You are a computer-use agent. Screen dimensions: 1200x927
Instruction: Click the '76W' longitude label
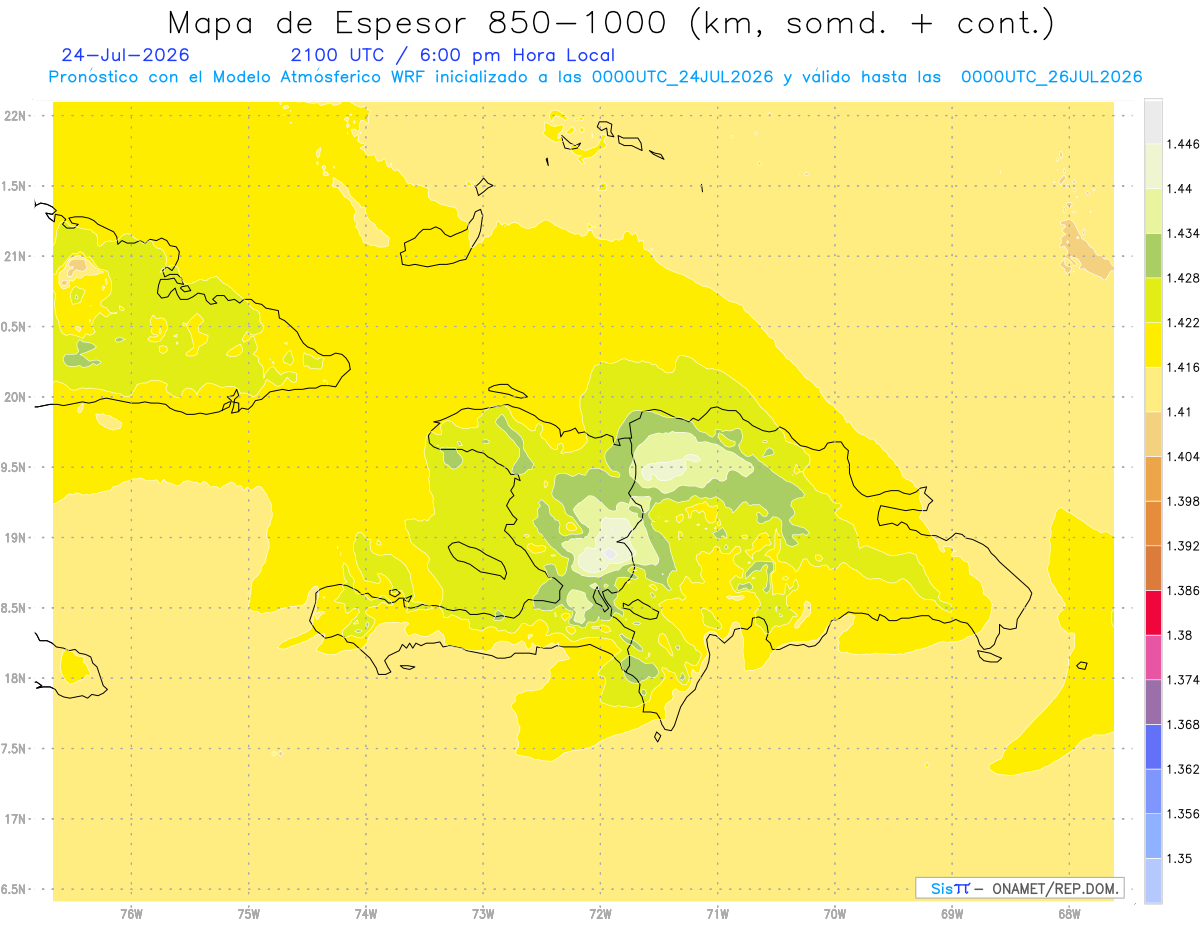[x=131, y=914]
